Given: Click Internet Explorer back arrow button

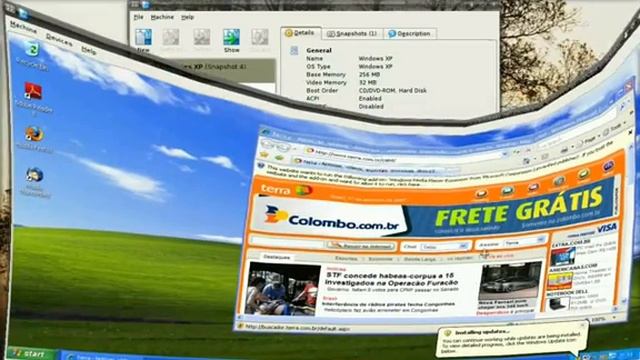Looking at the screenshot, I should pos(268,144).
